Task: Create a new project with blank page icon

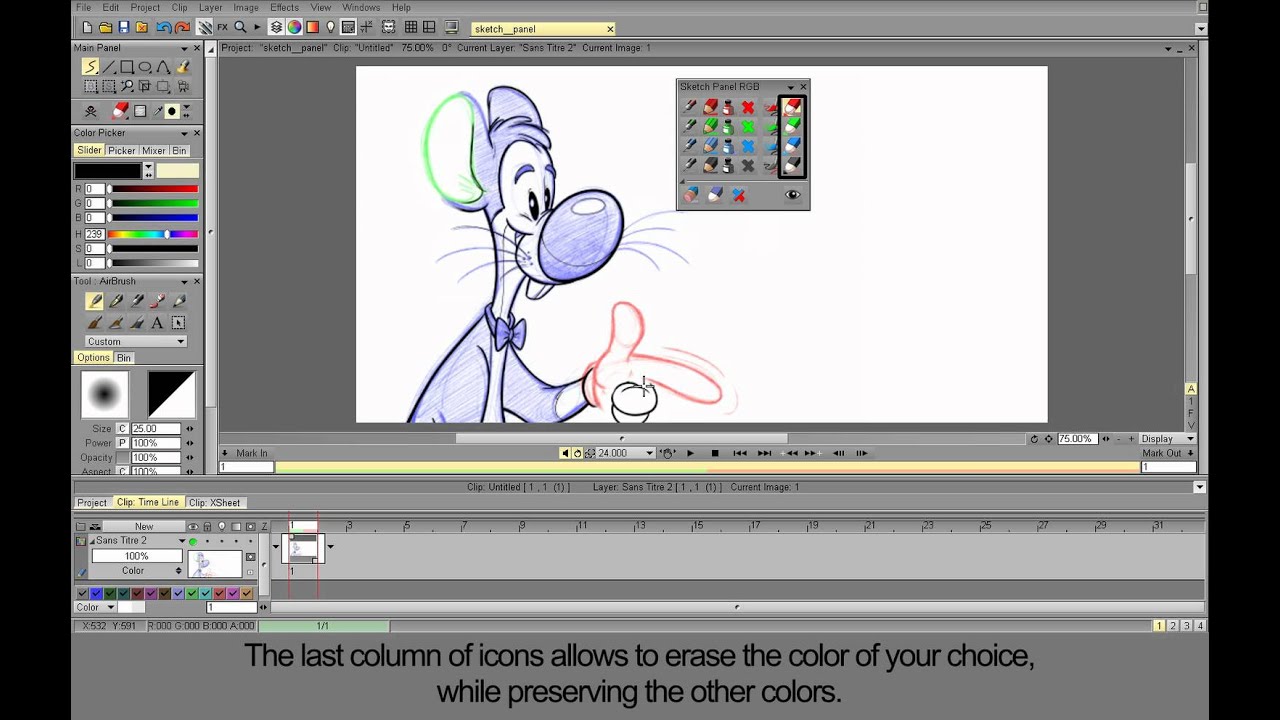Action: 87,28
